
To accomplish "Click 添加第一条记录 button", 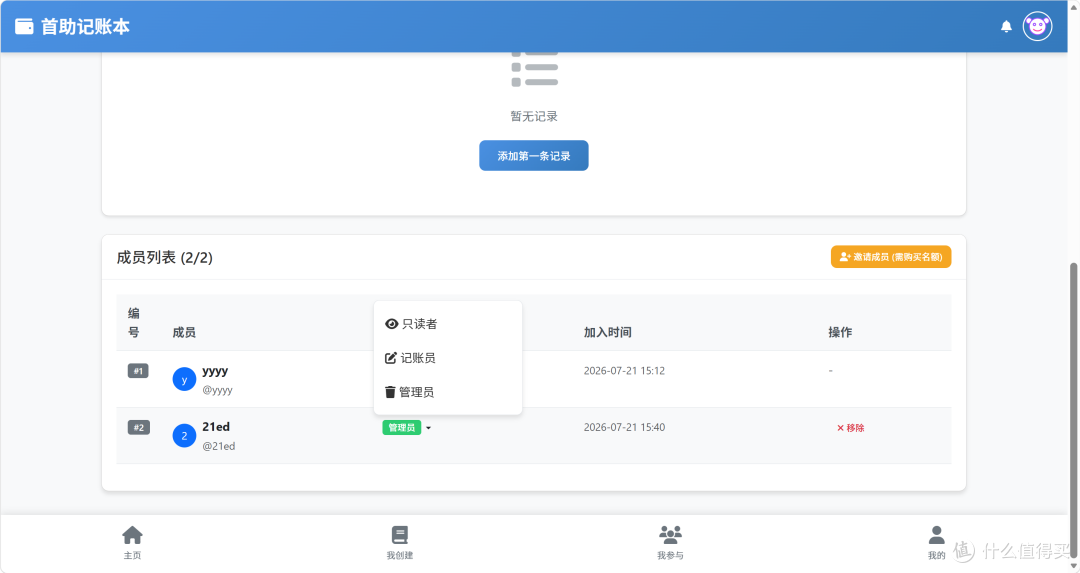I will point(534,156).
